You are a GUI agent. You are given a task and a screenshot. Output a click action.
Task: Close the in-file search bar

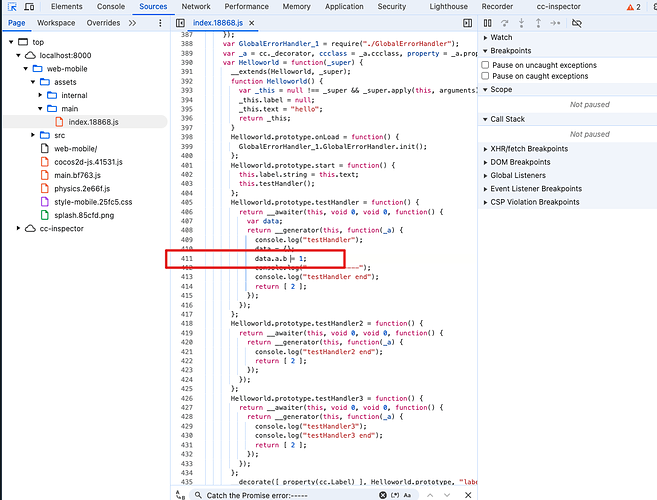pyautogui.click(x=468, y=495)
